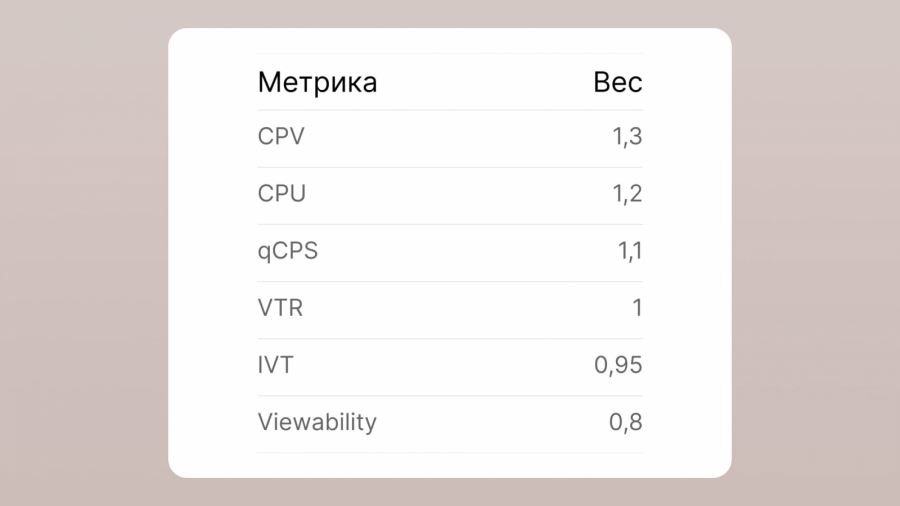Select the qCPS metric name
The height and width of the screenshot is (506, 900).
pyautogui.click(x=288, y=251)
